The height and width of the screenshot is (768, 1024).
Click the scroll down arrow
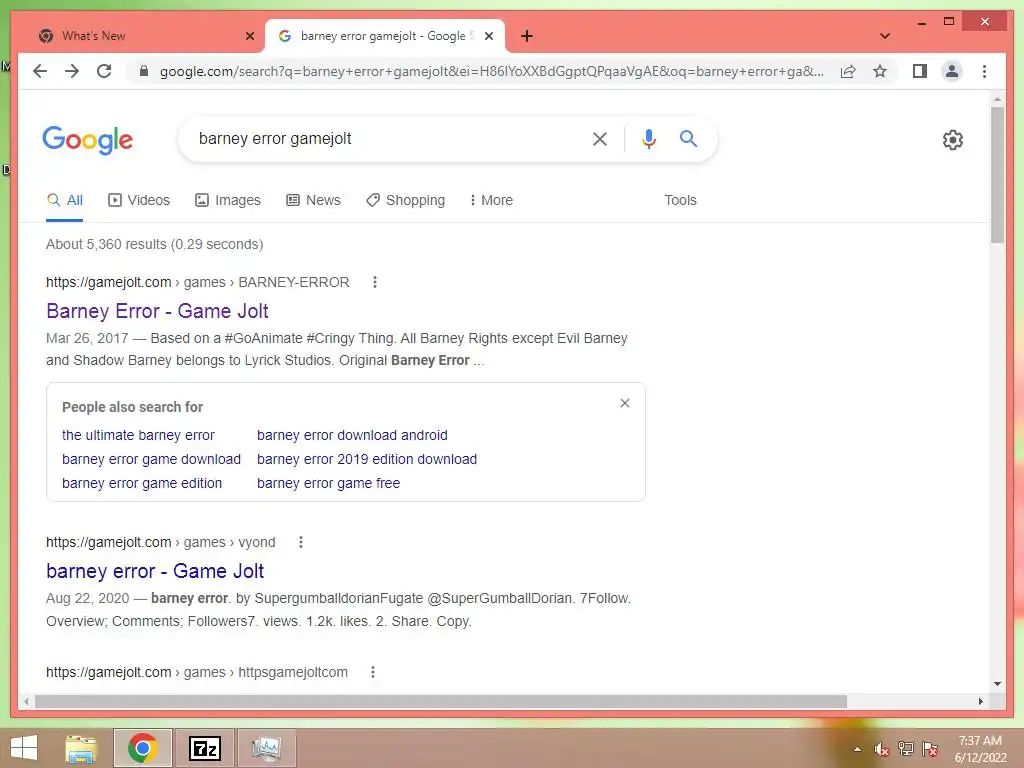tap(997, 684)
